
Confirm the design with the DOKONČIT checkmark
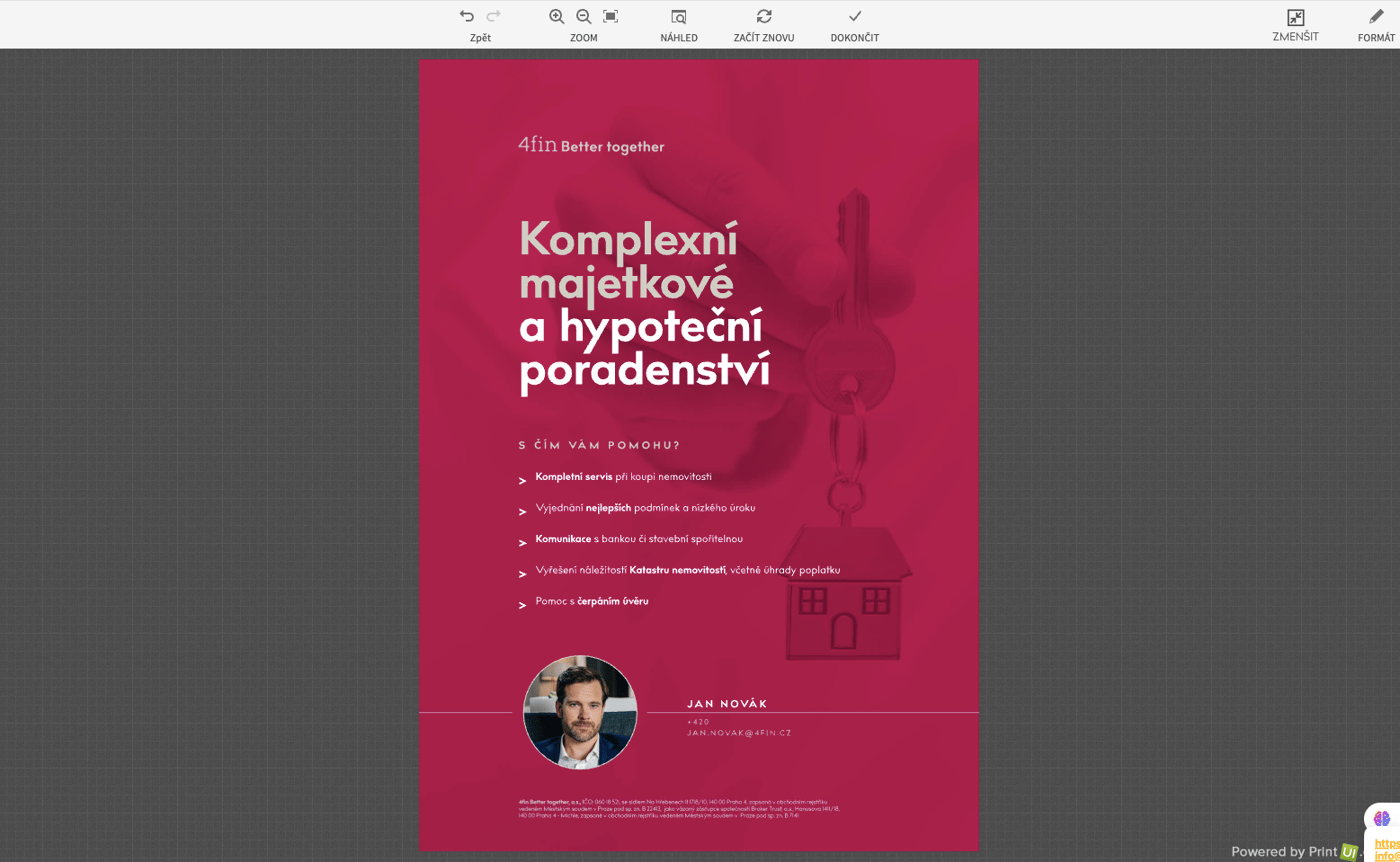[x=854, y=16]
